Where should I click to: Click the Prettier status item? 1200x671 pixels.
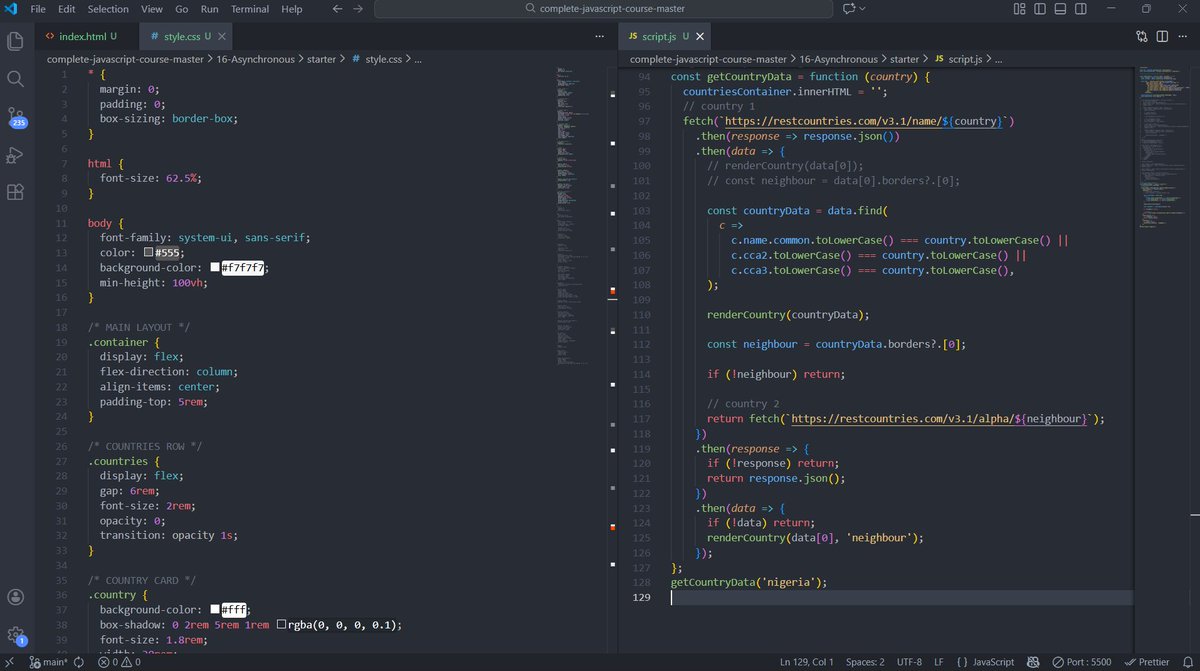(1146, 662)
